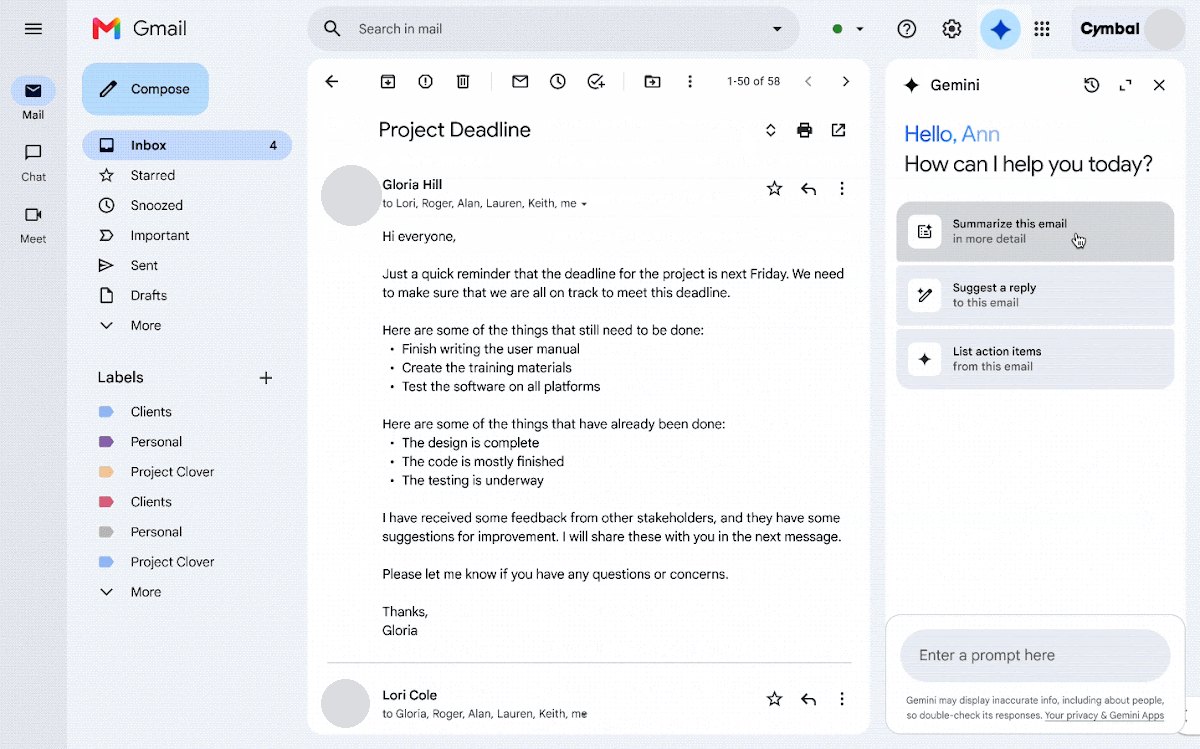This screenshot has height=749, width=1200.
Task: Mark the conversation as unread
Action: coord(520,81)
